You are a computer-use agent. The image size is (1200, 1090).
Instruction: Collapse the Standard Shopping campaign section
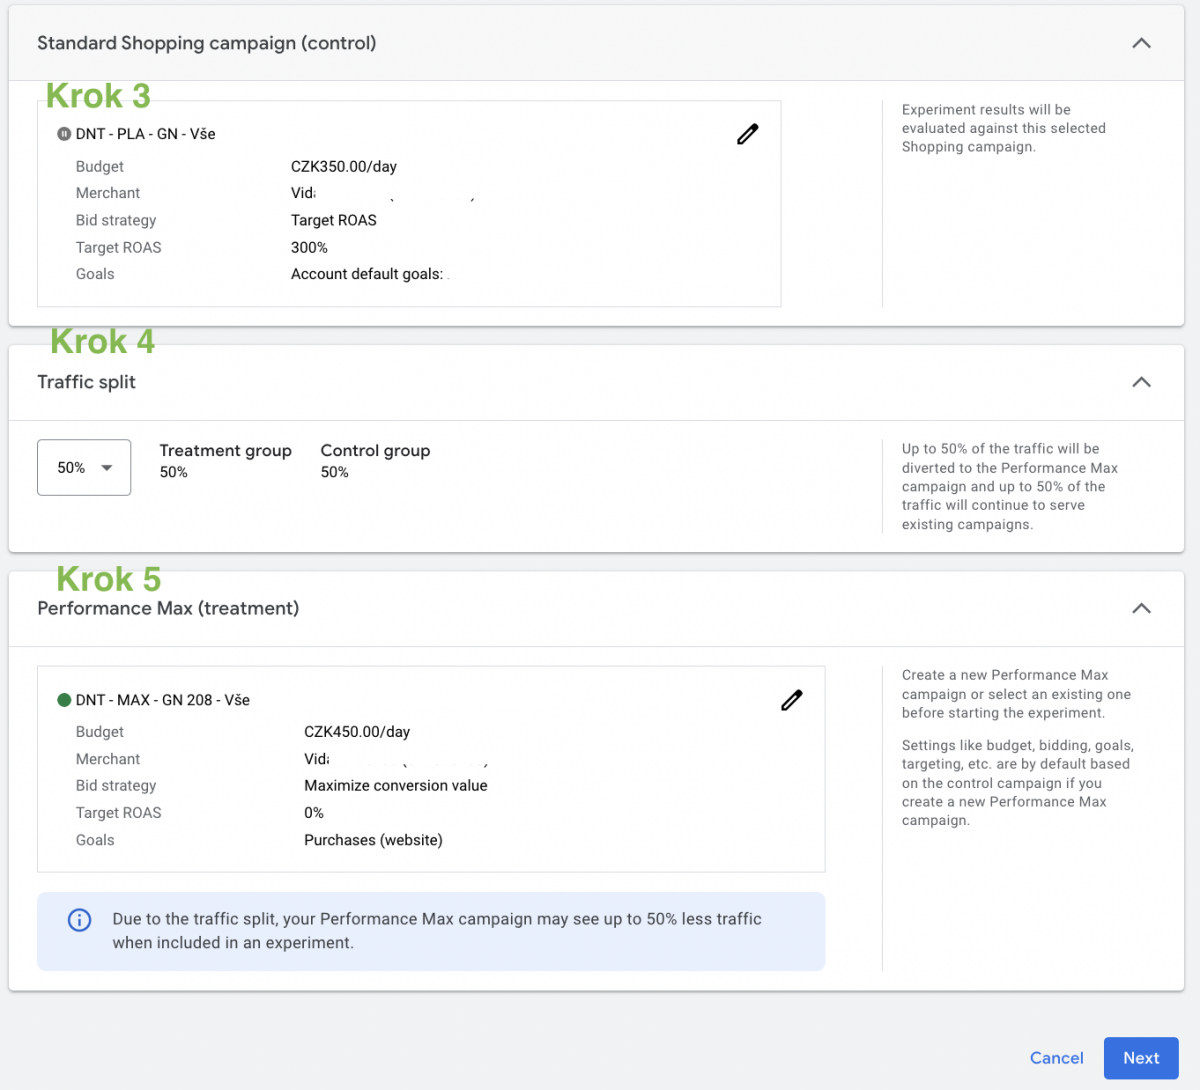tap(1141, 43)
